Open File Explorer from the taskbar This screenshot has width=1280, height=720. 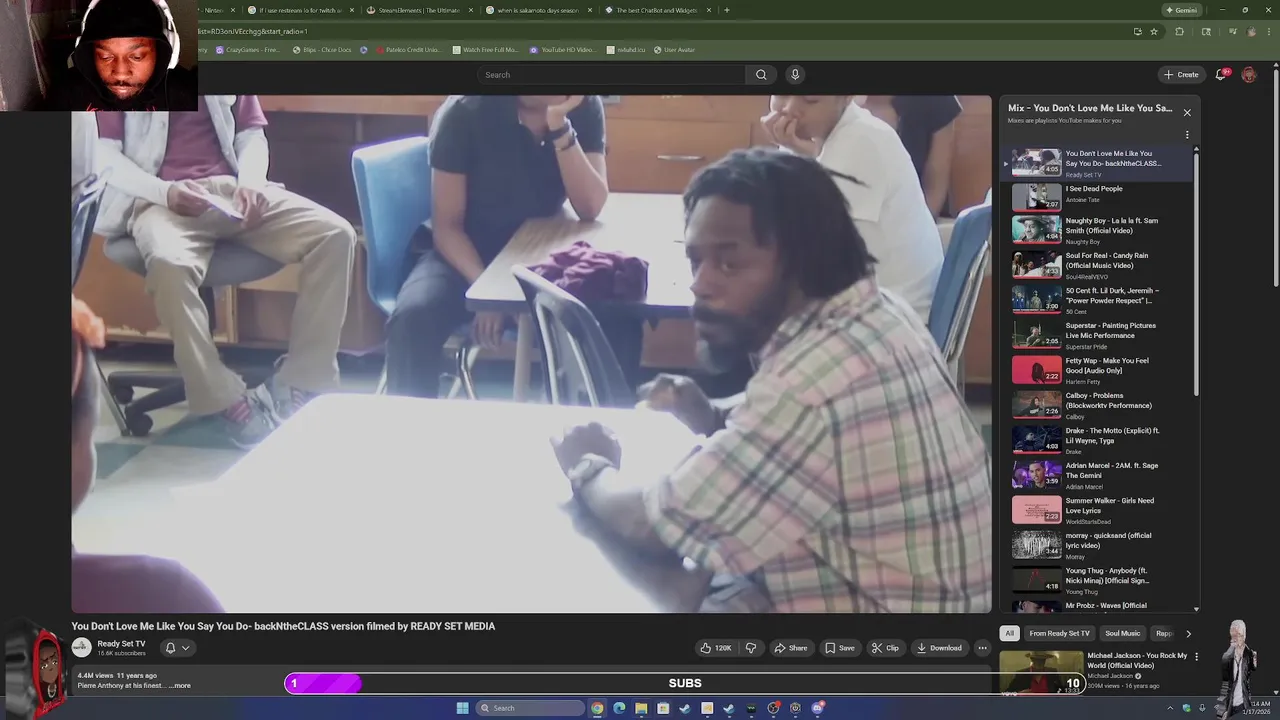point(641,708)
